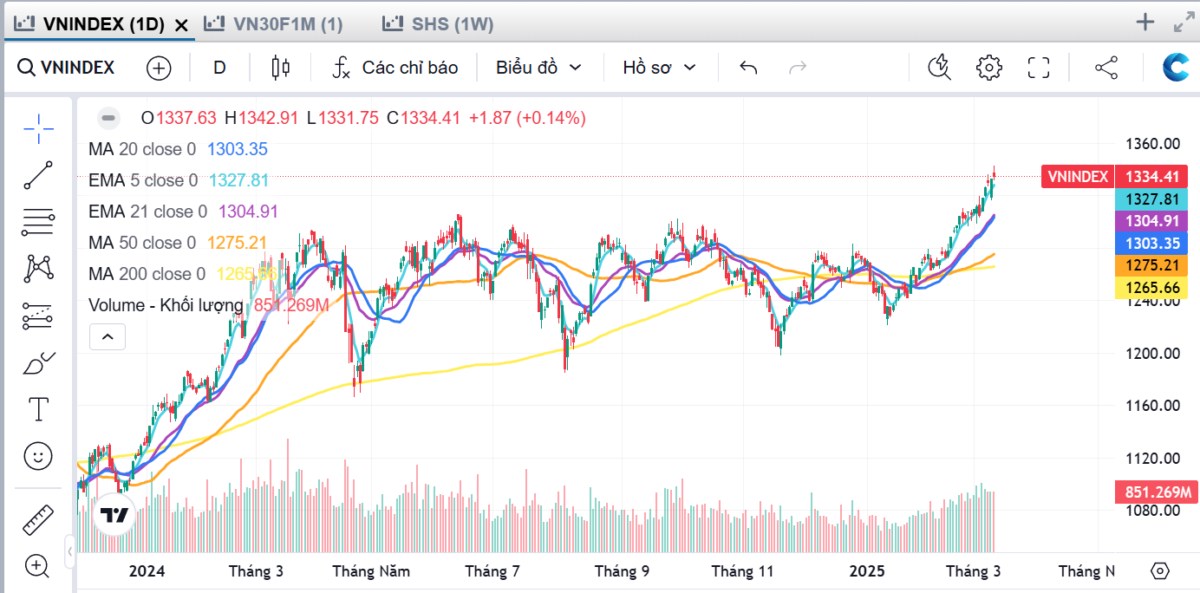
Task: Switch to the SHS (1W) tab
Action: [440, 24]
